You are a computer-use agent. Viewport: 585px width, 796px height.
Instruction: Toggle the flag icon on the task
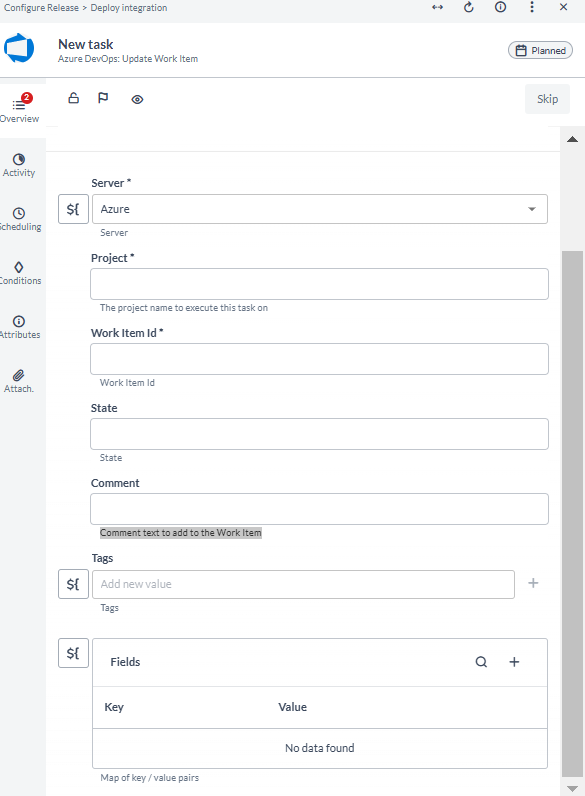coord(103,98)
